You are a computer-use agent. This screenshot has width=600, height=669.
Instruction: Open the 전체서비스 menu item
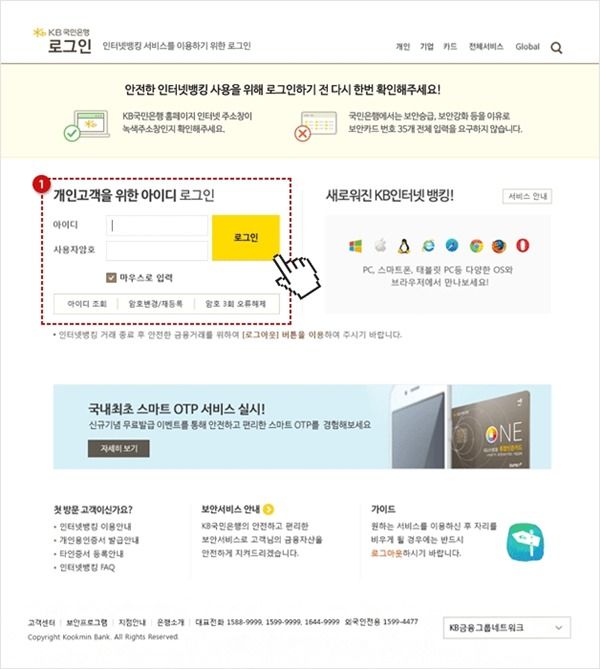[486, 47]
